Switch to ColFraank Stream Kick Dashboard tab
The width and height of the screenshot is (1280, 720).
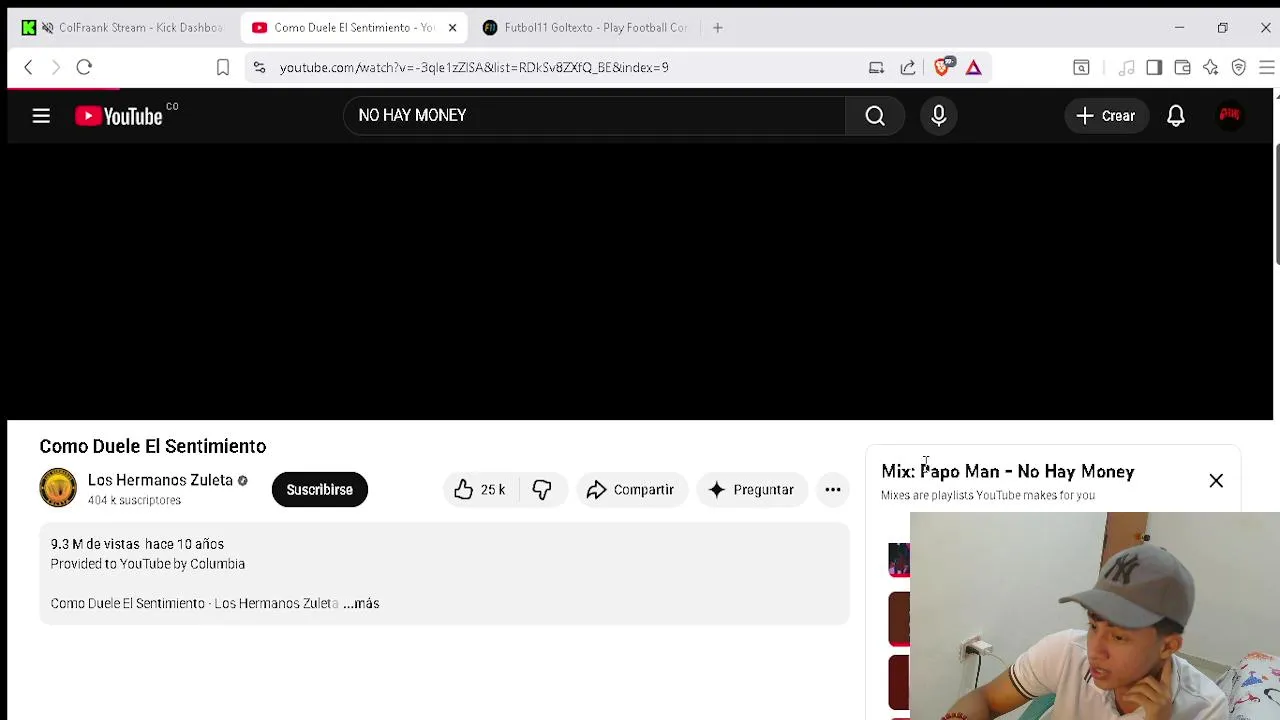[x=125, y=28]
